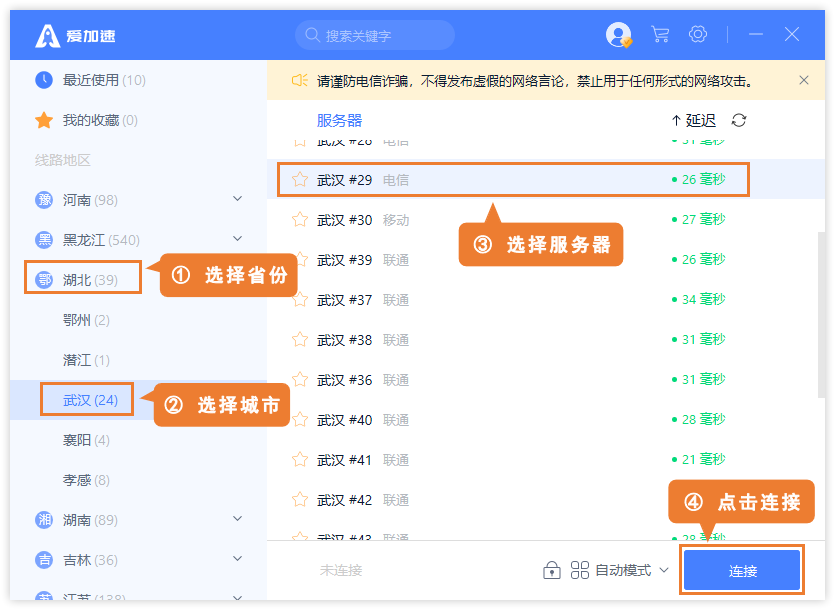
Task: Sort servers by 延迟 latency
Action: (694, 120)
